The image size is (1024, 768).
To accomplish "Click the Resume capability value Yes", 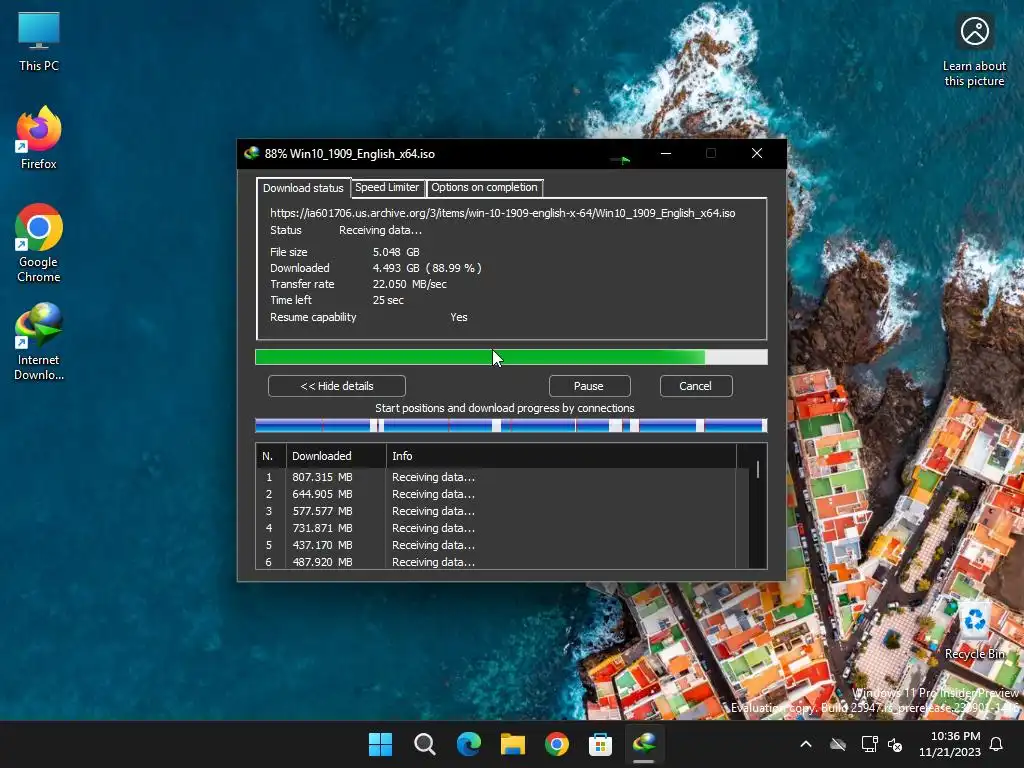I will click(459, 317).
